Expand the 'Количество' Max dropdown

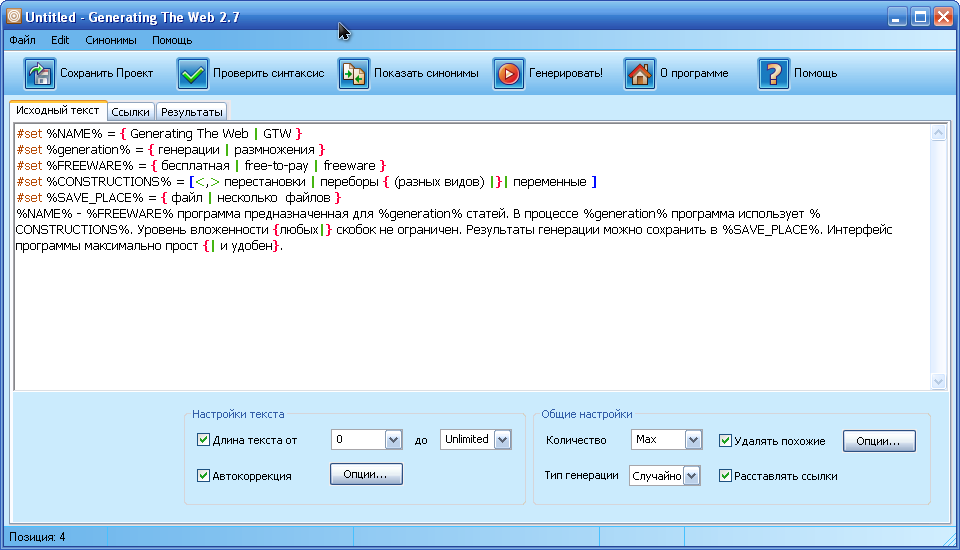[x=693, y=440]
